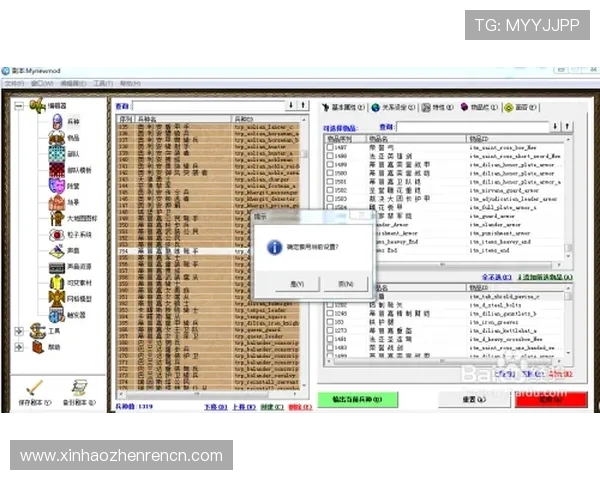Open the Troops editor helmet icon
Screen dimensions: 600x480
pyautogui.click(x=57, y=121)
